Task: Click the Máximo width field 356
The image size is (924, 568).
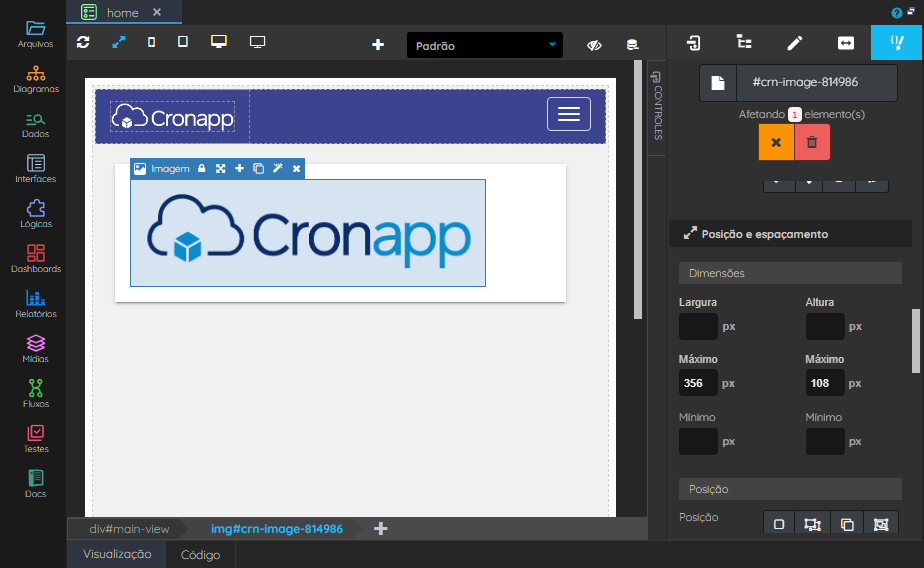Action: tap(698, 383)
